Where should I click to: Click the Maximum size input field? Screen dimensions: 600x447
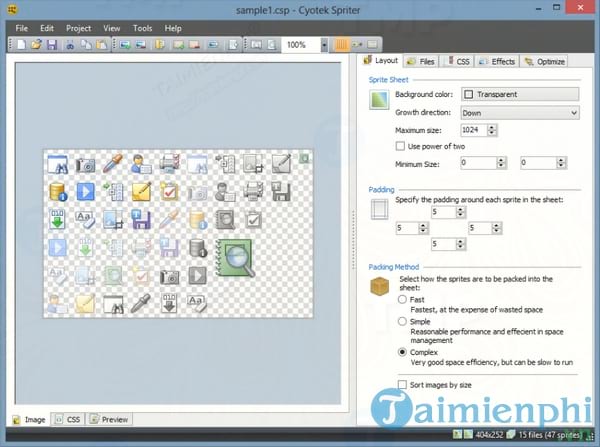473,130
